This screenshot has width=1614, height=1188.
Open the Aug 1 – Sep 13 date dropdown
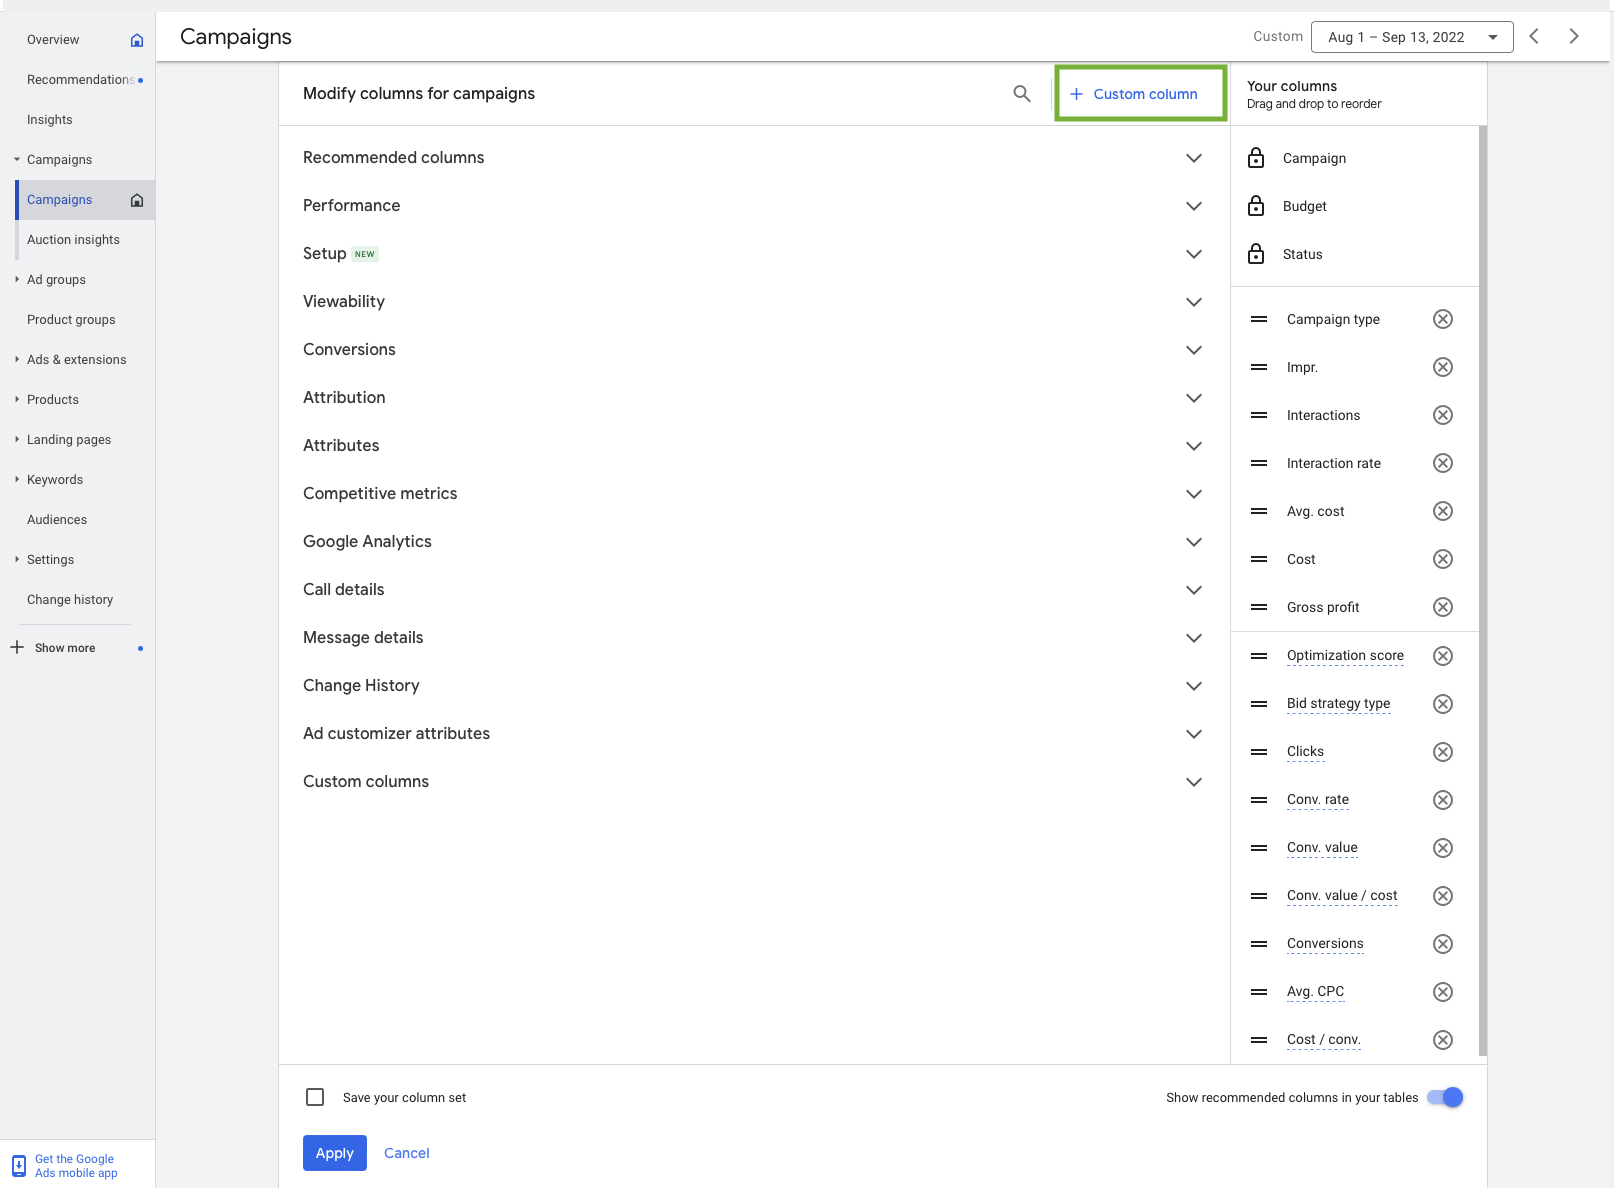[1411, 36]
